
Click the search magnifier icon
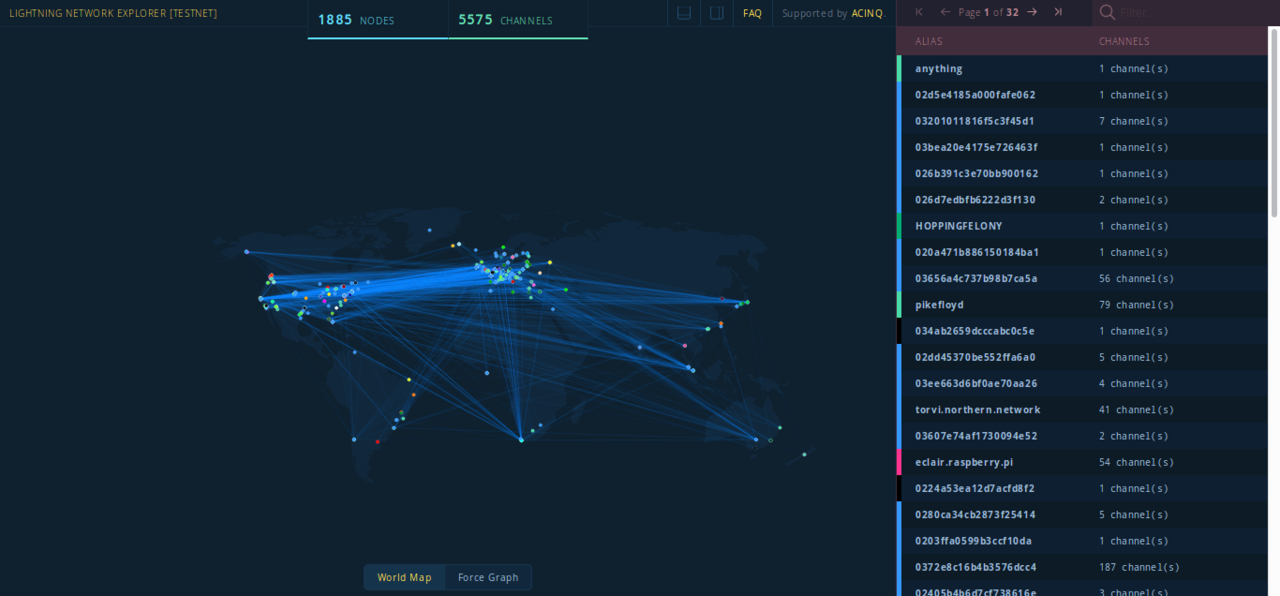click(1107, 12)
